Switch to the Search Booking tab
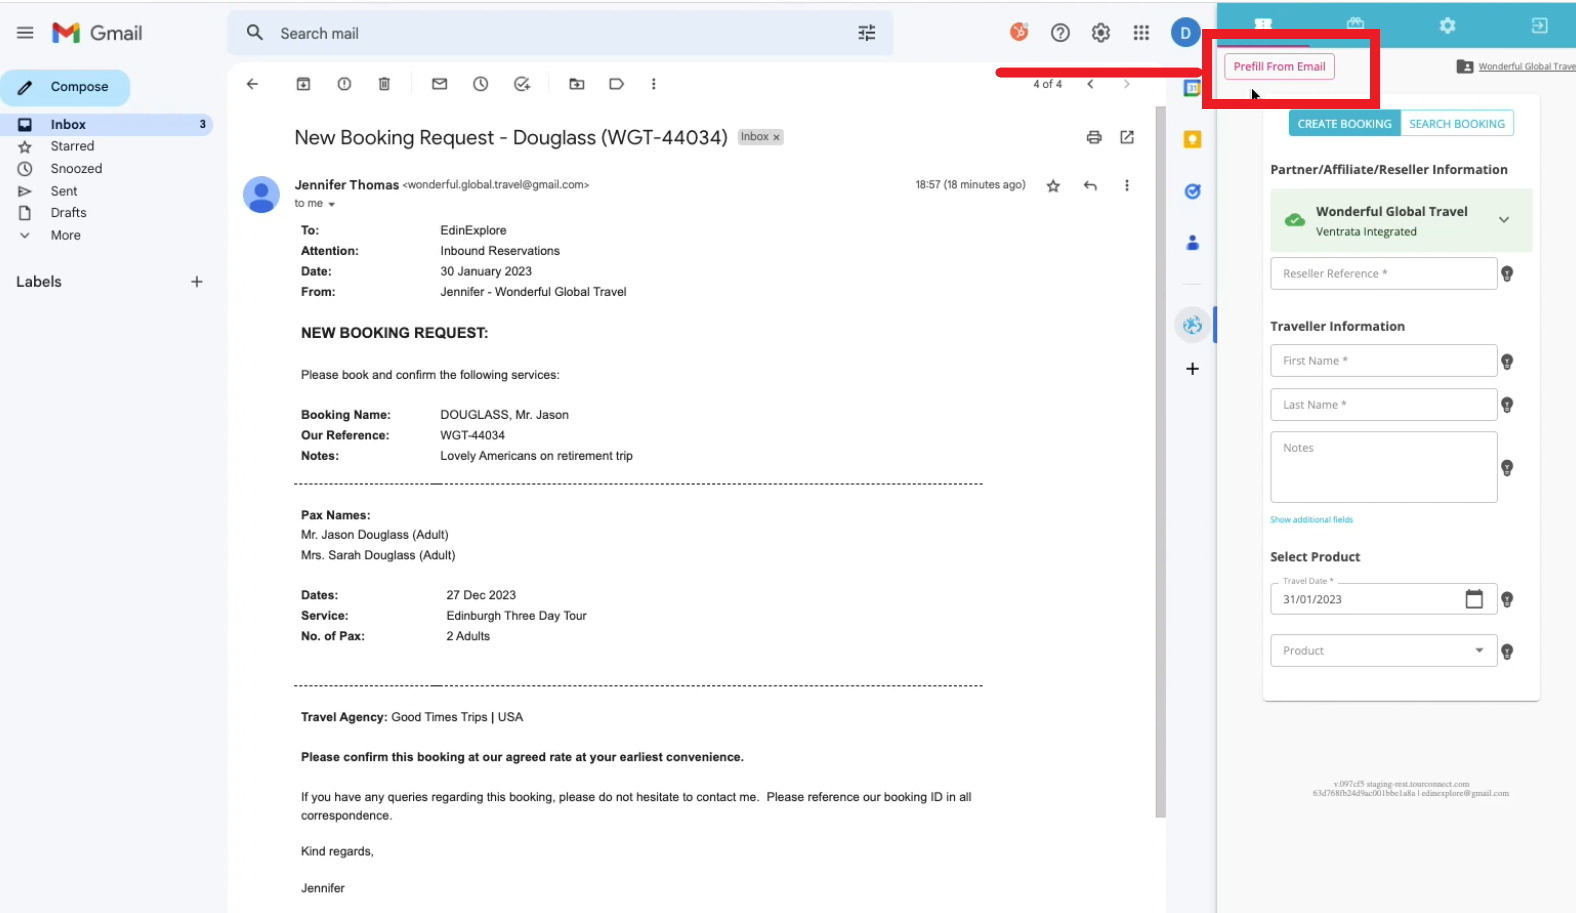The height and width of the screenshot is (913, 1576). (1457, 124)
